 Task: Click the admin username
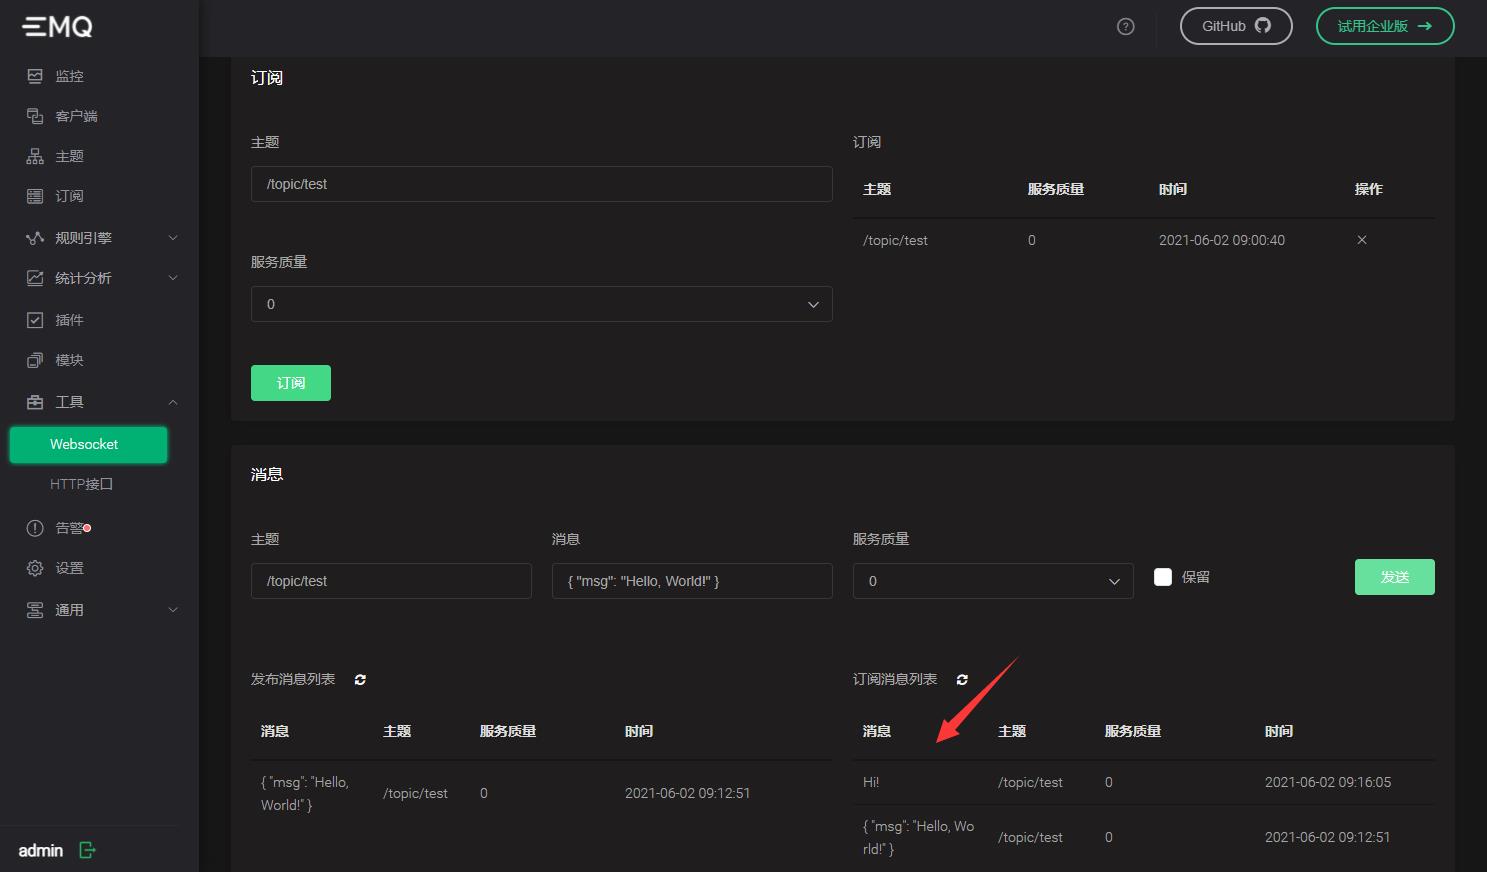(41, 850)
